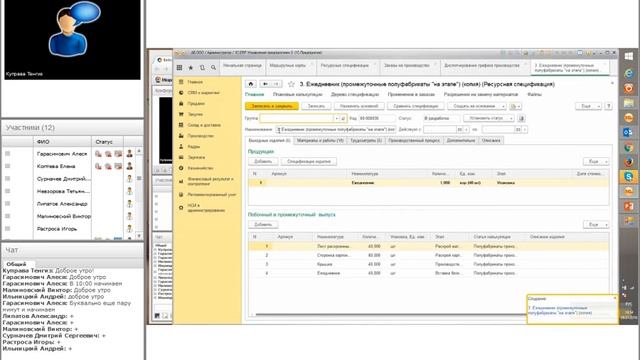
Task: Click Сравнить спецификации button
Action: click(416, 106)
